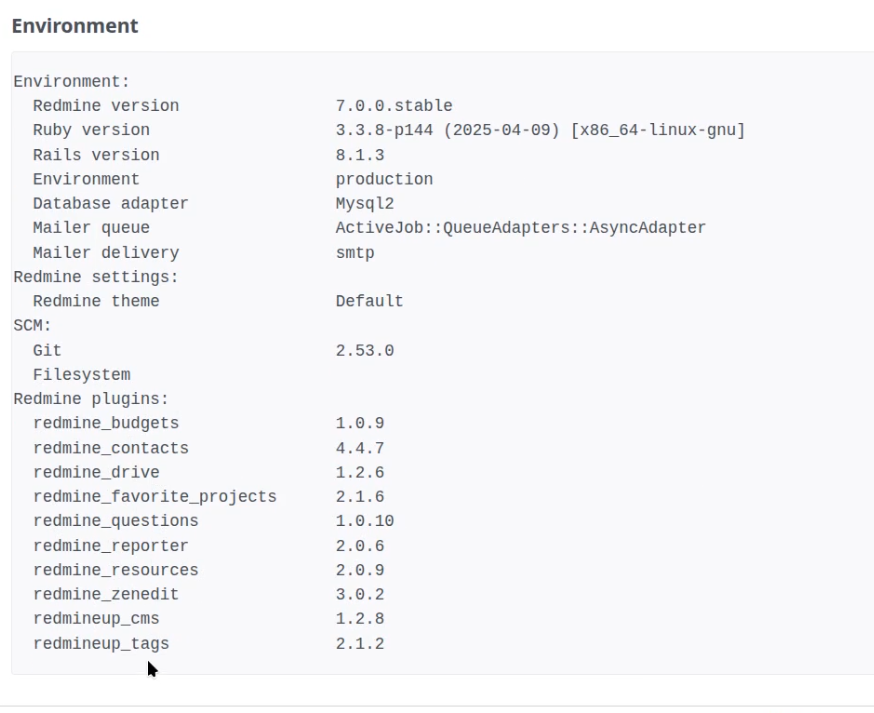Viewport: 874px width, 713px height.
Task: Click the 'Redmine version' label
Action: [106, 105]
